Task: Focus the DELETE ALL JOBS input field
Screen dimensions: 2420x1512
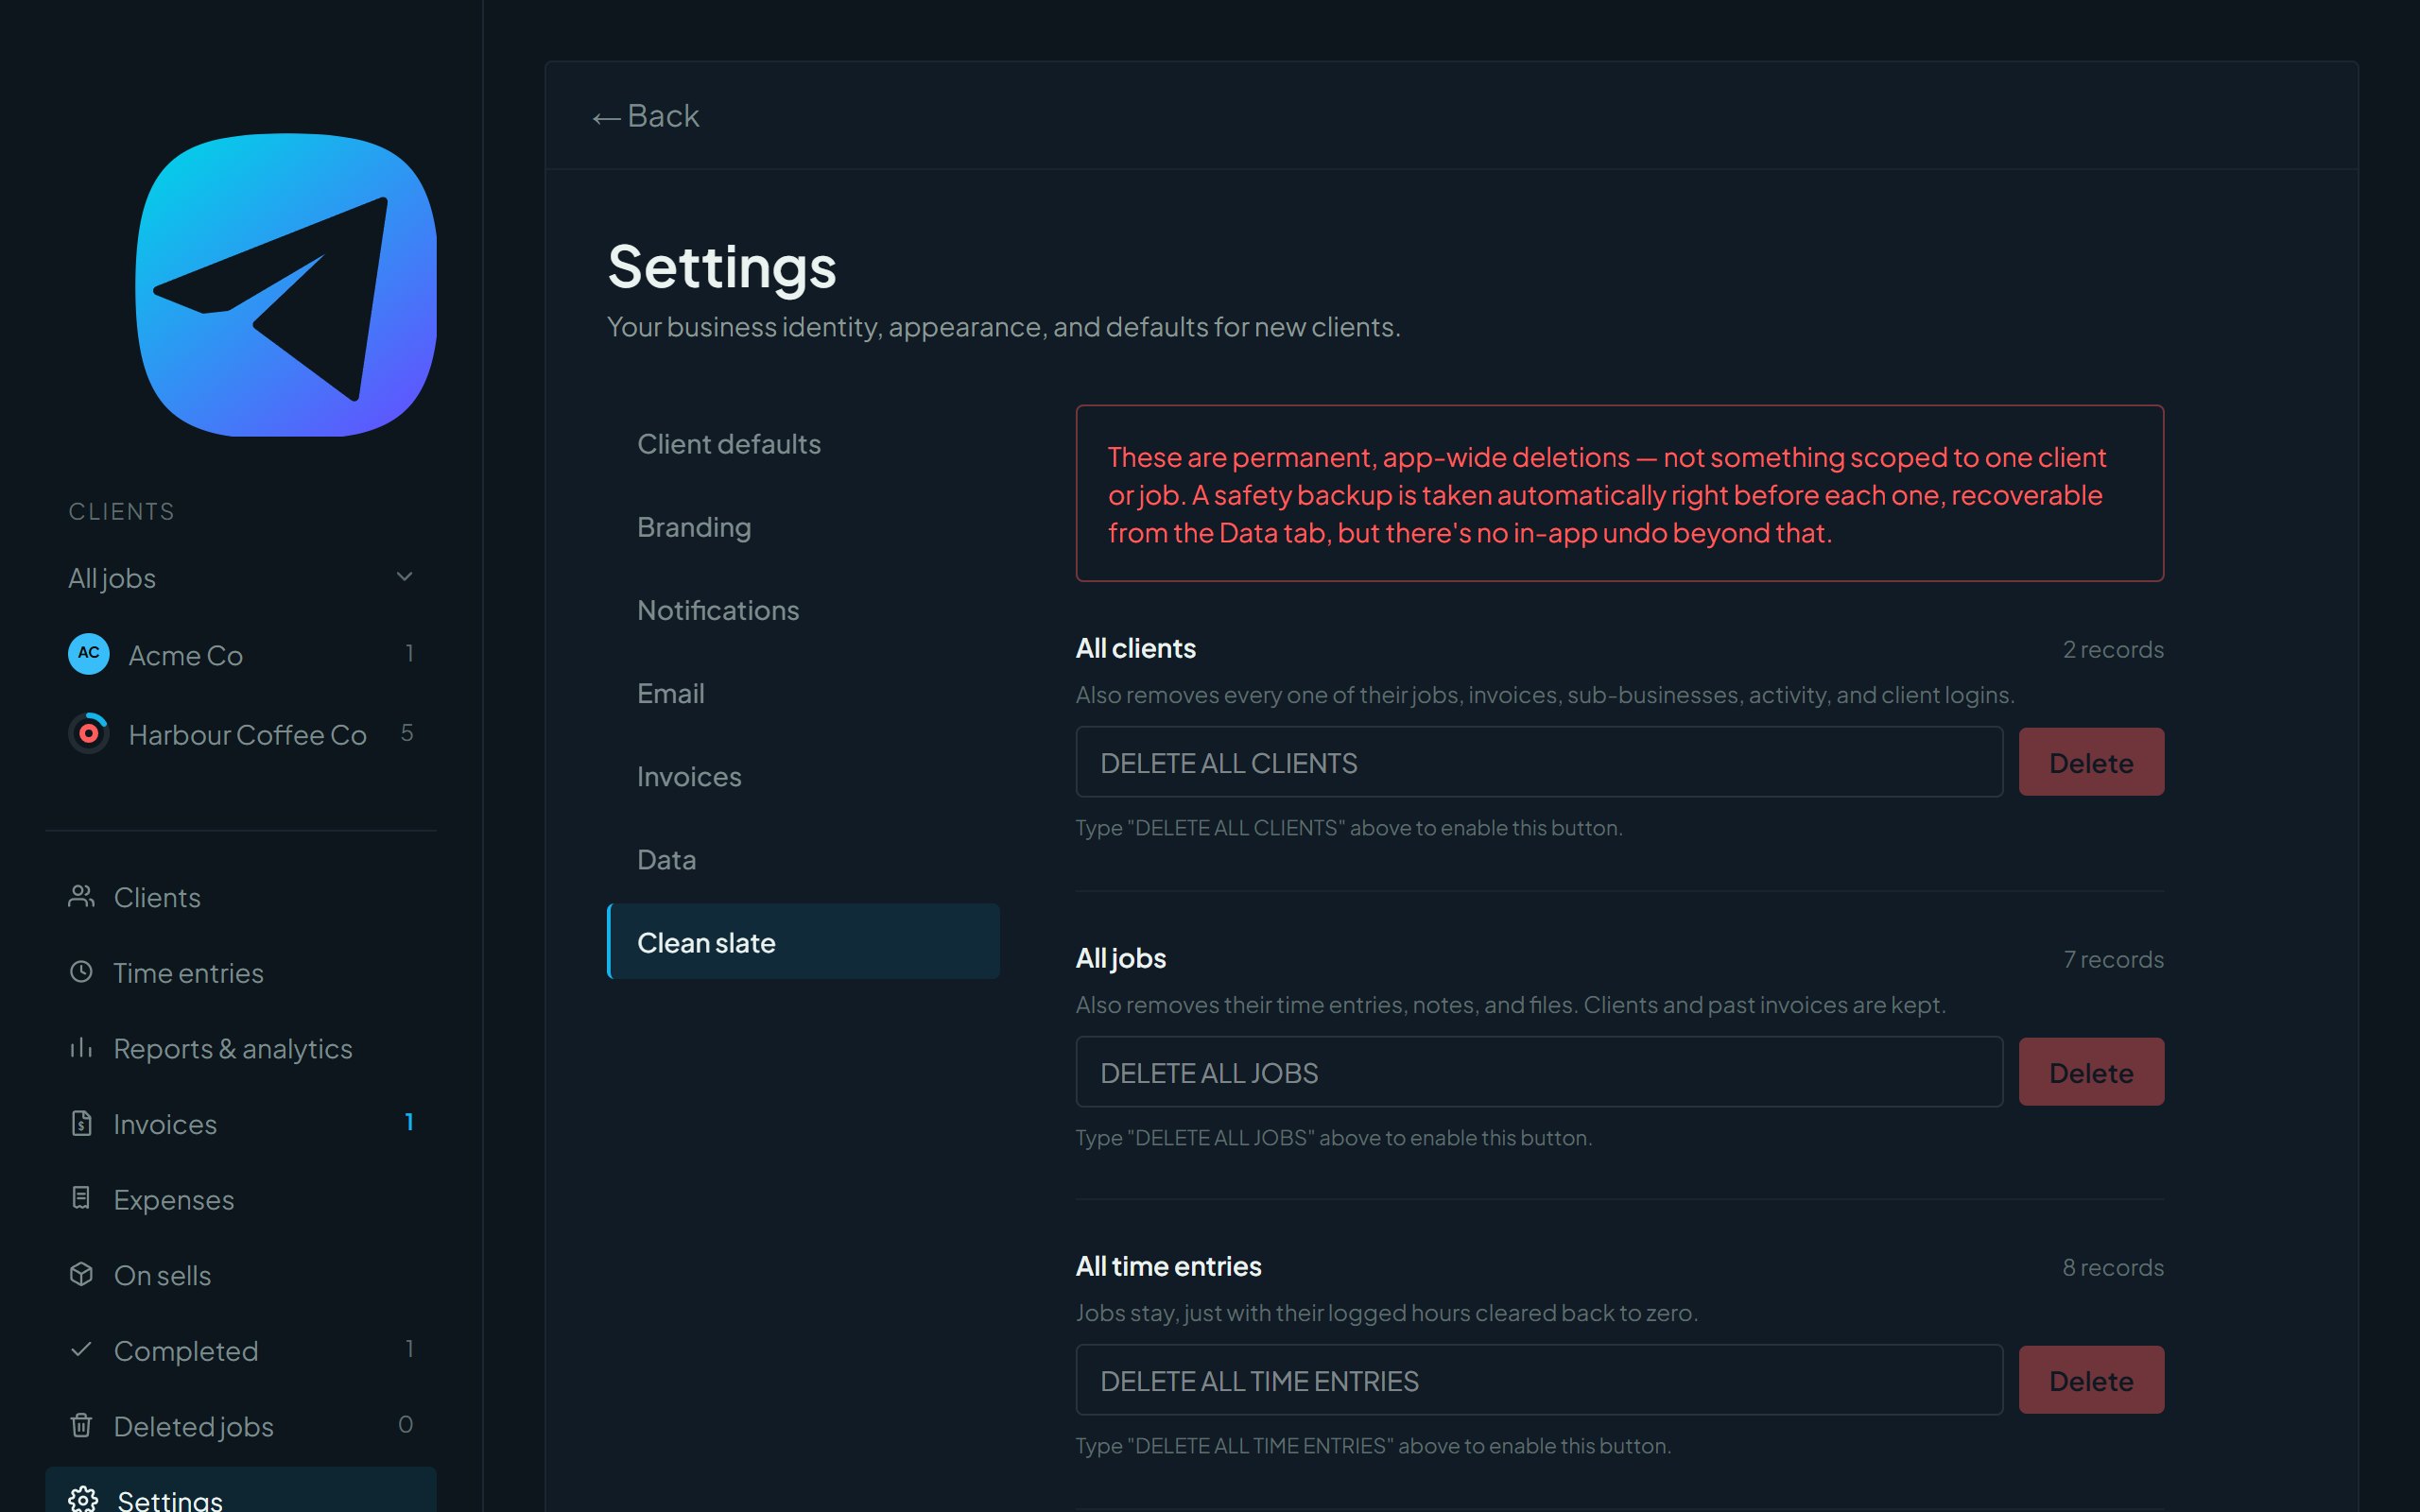Action: (x=1539, y=1072)
